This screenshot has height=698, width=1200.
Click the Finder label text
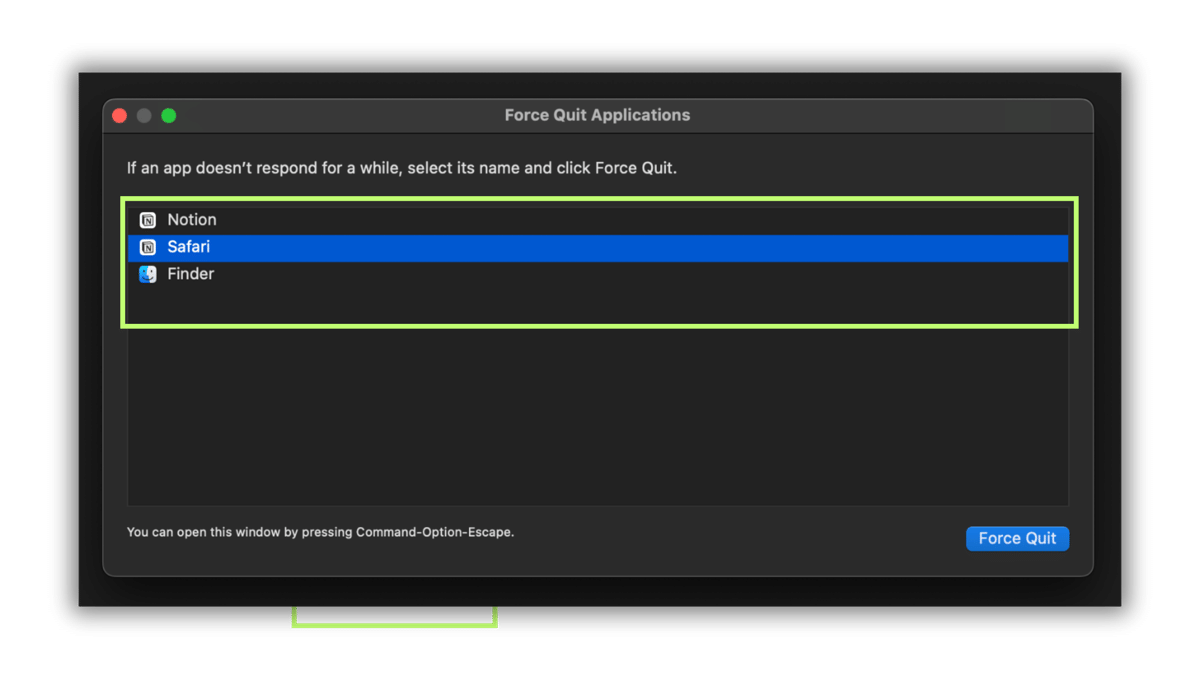pos(191,274)
